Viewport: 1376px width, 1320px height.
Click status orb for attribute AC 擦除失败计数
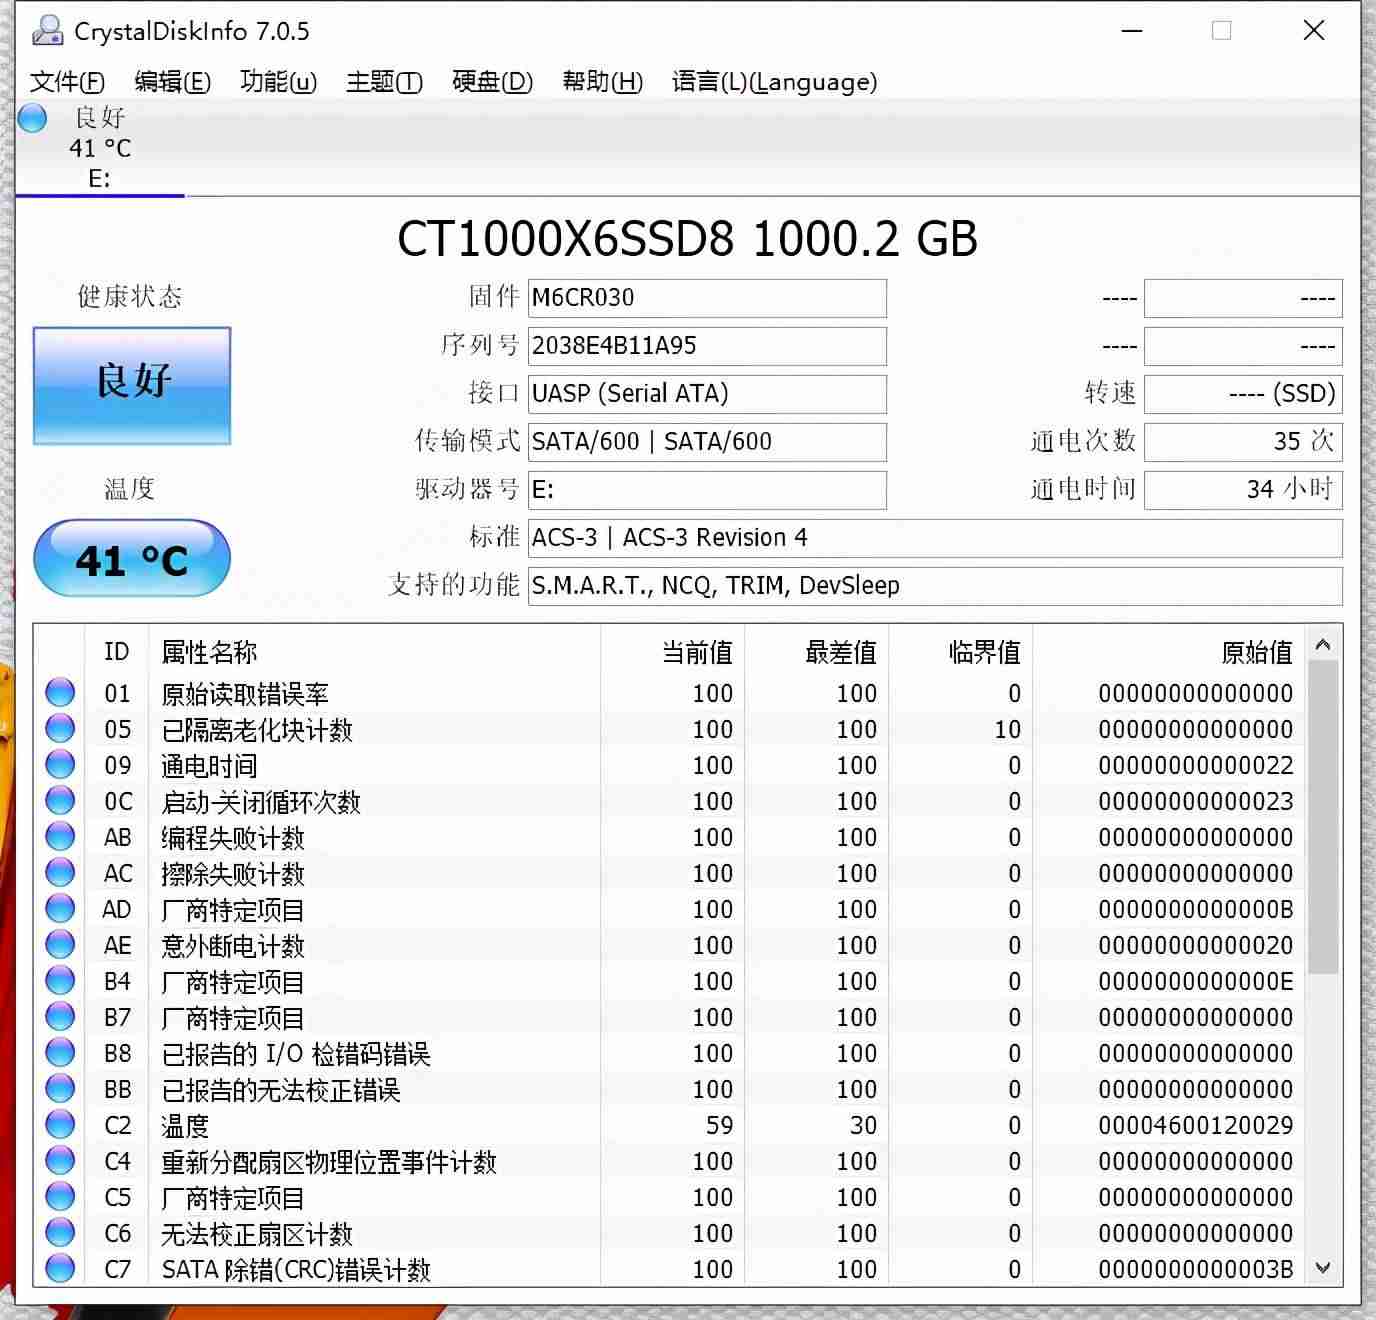60,872
